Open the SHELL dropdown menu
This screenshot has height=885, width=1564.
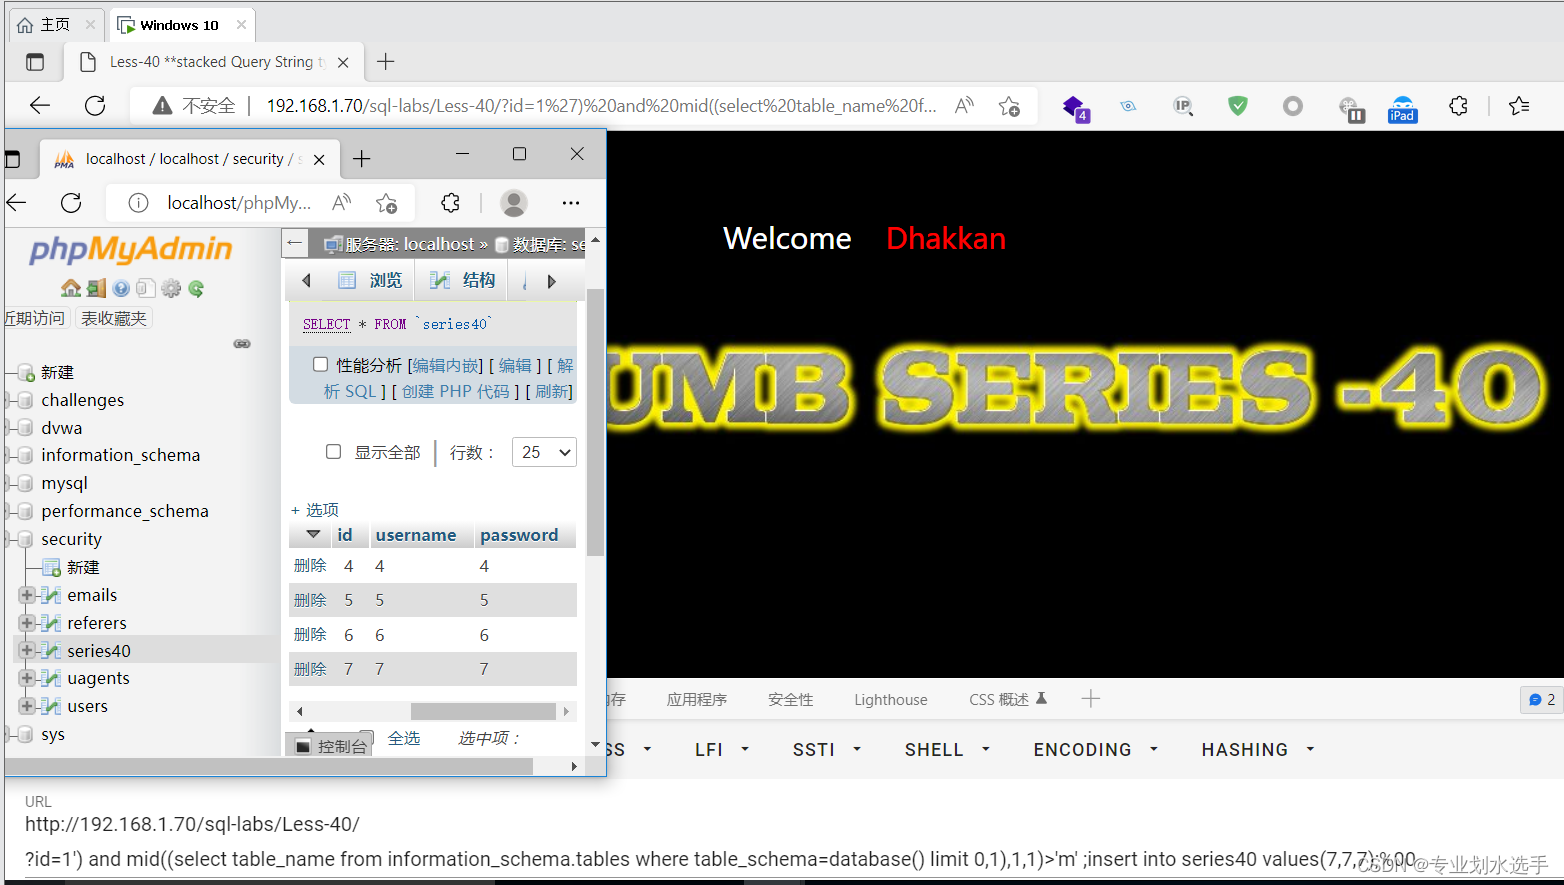coord(947,749)
